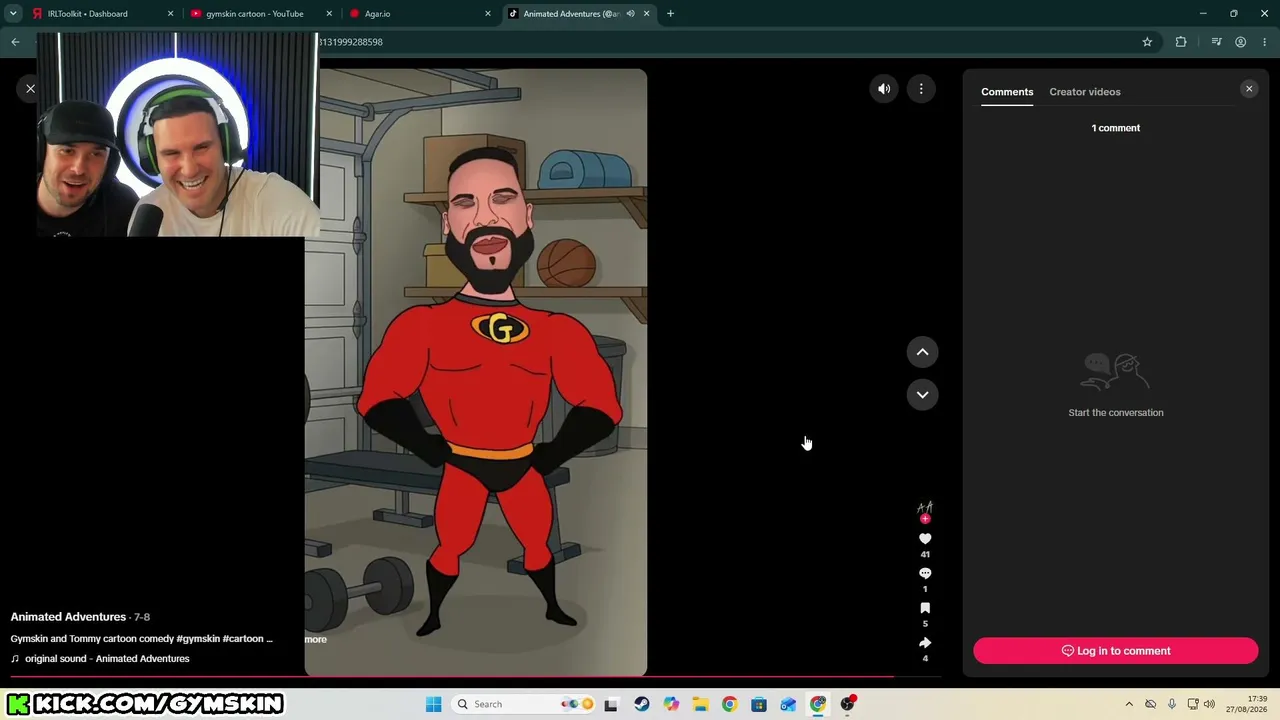Go to the next video with the down arrow
The width and height of the screenshot is (1280, 720).
point(922,394)
